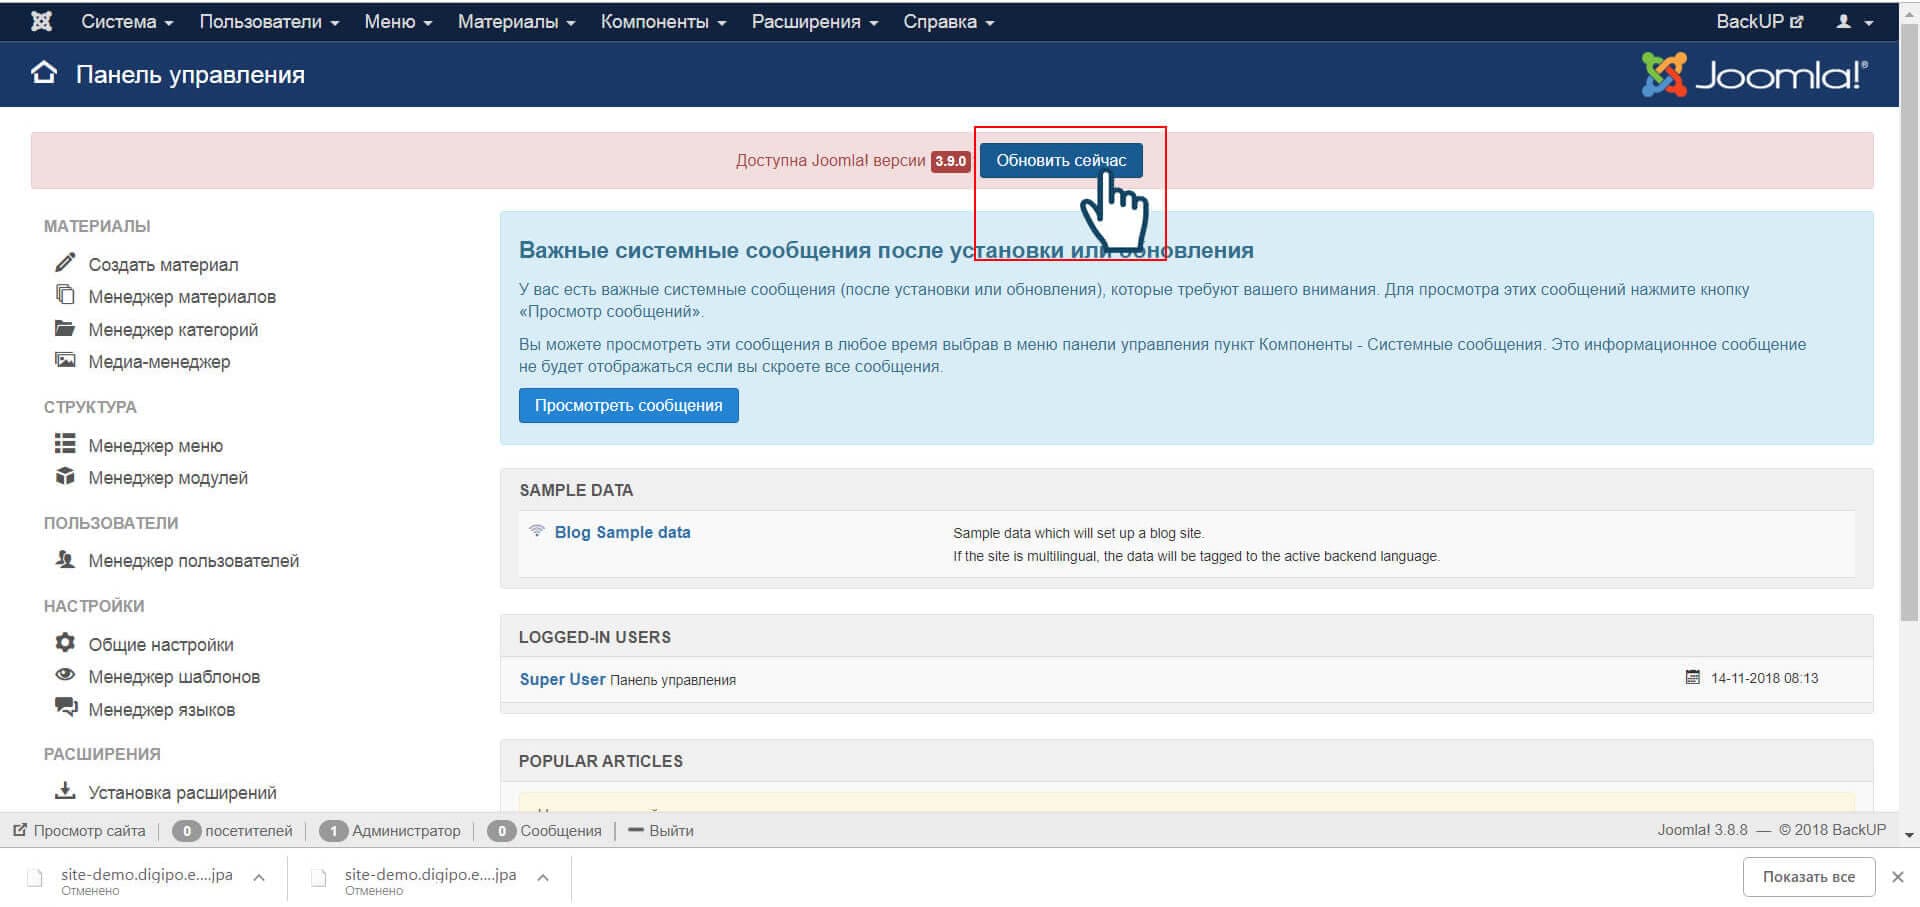
Task: Click the page vertical scrollbar
Action: click(x=1909, y=330)
